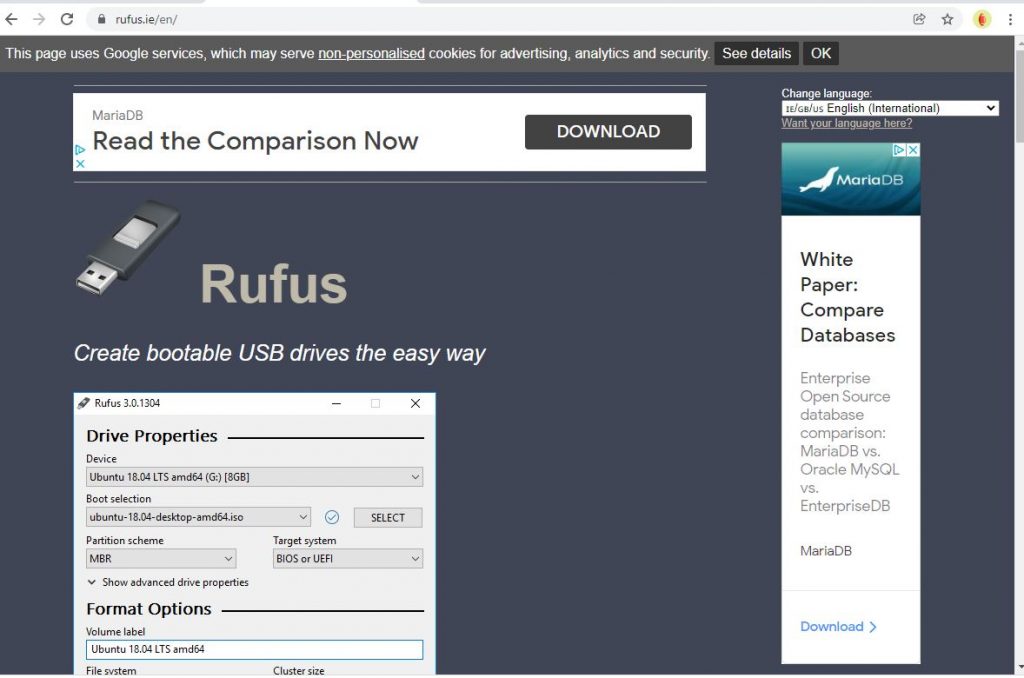This screenshot has width=1024, height=678.
Task: Bookmark this page with star icon
Action: 948,20
